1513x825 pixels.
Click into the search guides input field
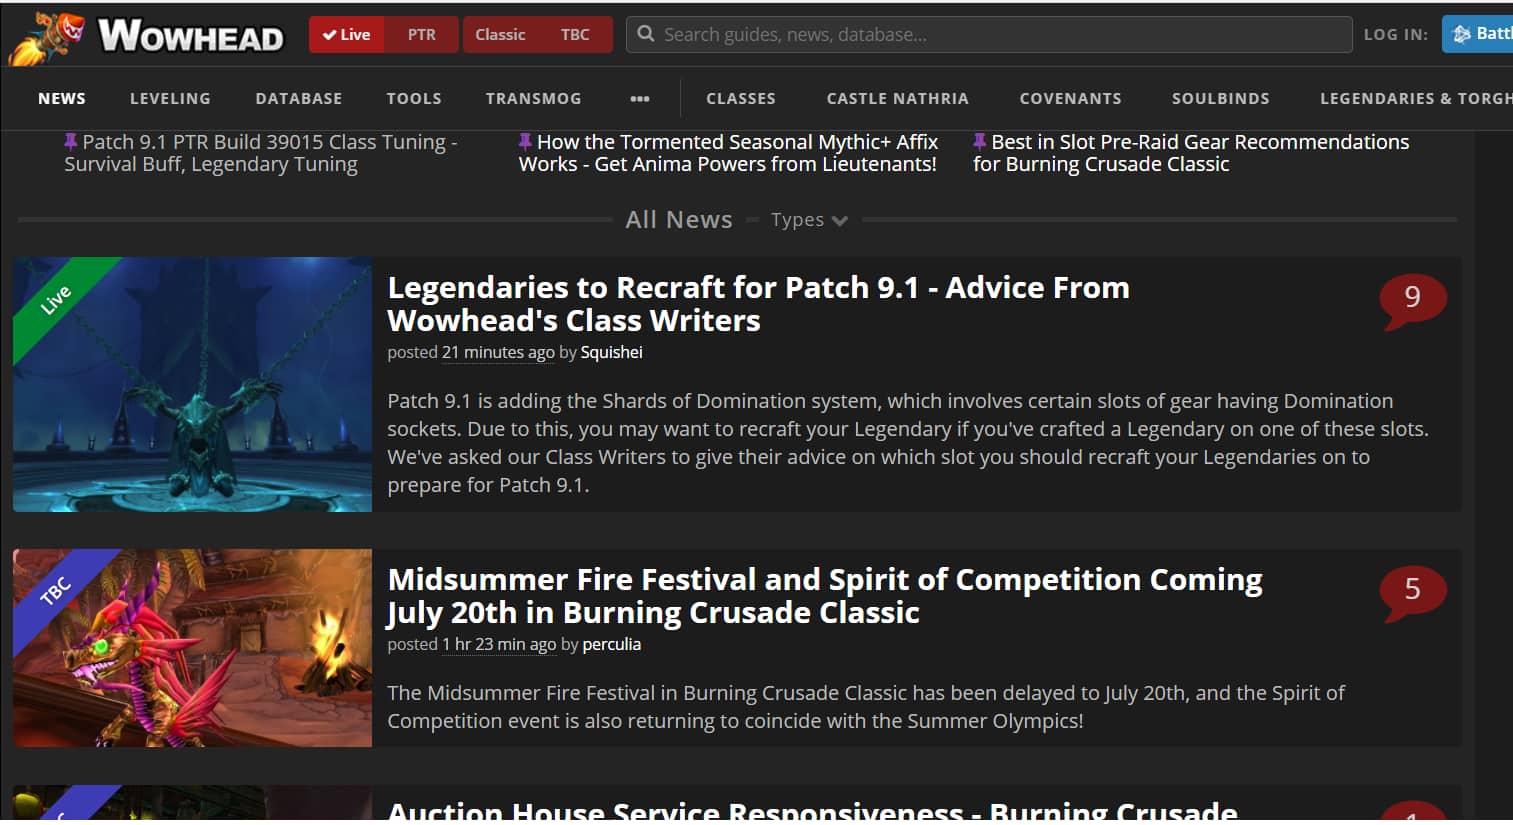pos(1000,34)
